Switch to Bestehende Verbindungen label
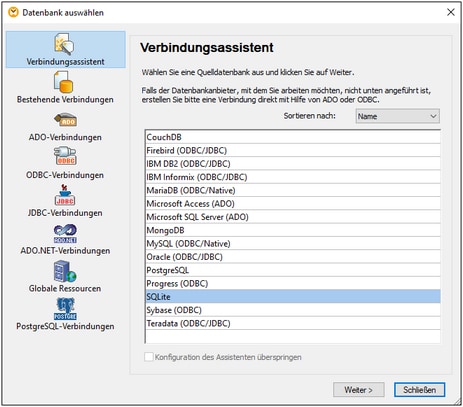The image size is (463, 407). tap(65, 99)
